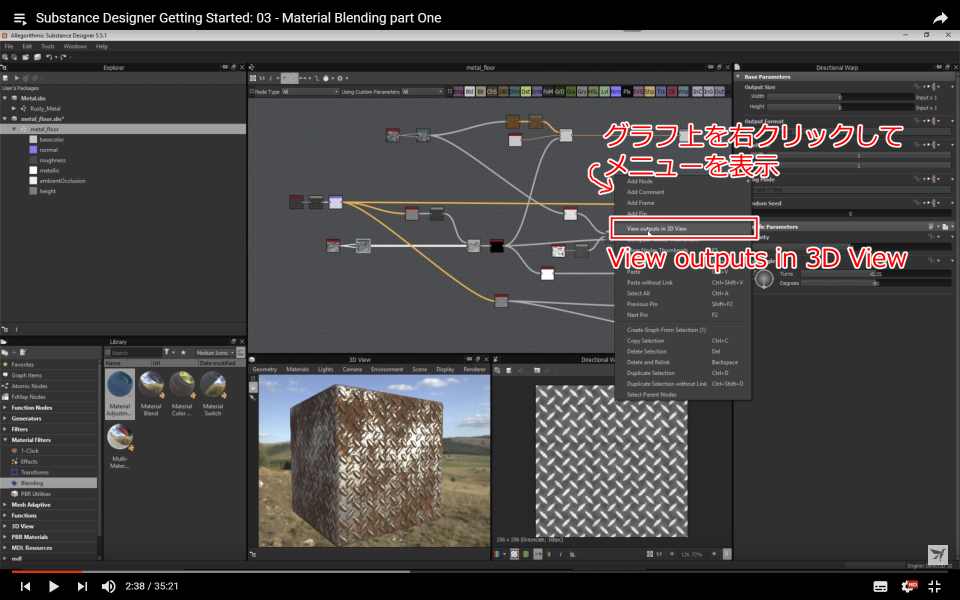Image resolution: width=960 pixels, height=600 pixels.
Task: Open Using Custom Parameters dropdown
Action: click(422, 92)
